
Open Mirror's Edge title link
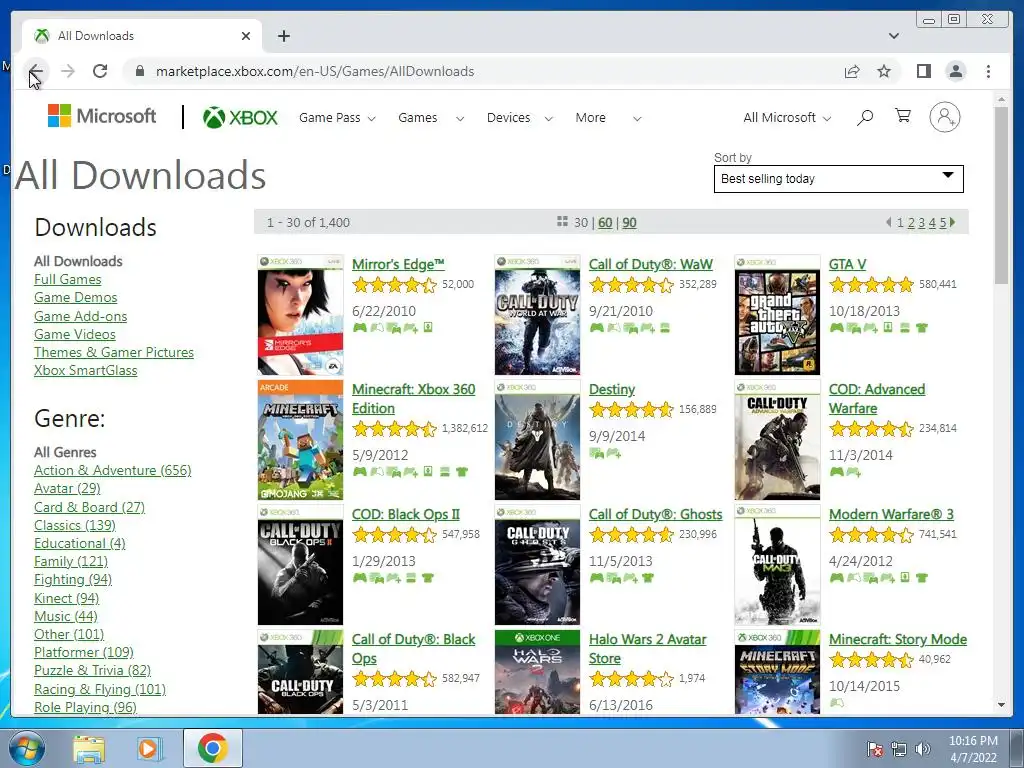pyautogui.click(x=398, y=264)
